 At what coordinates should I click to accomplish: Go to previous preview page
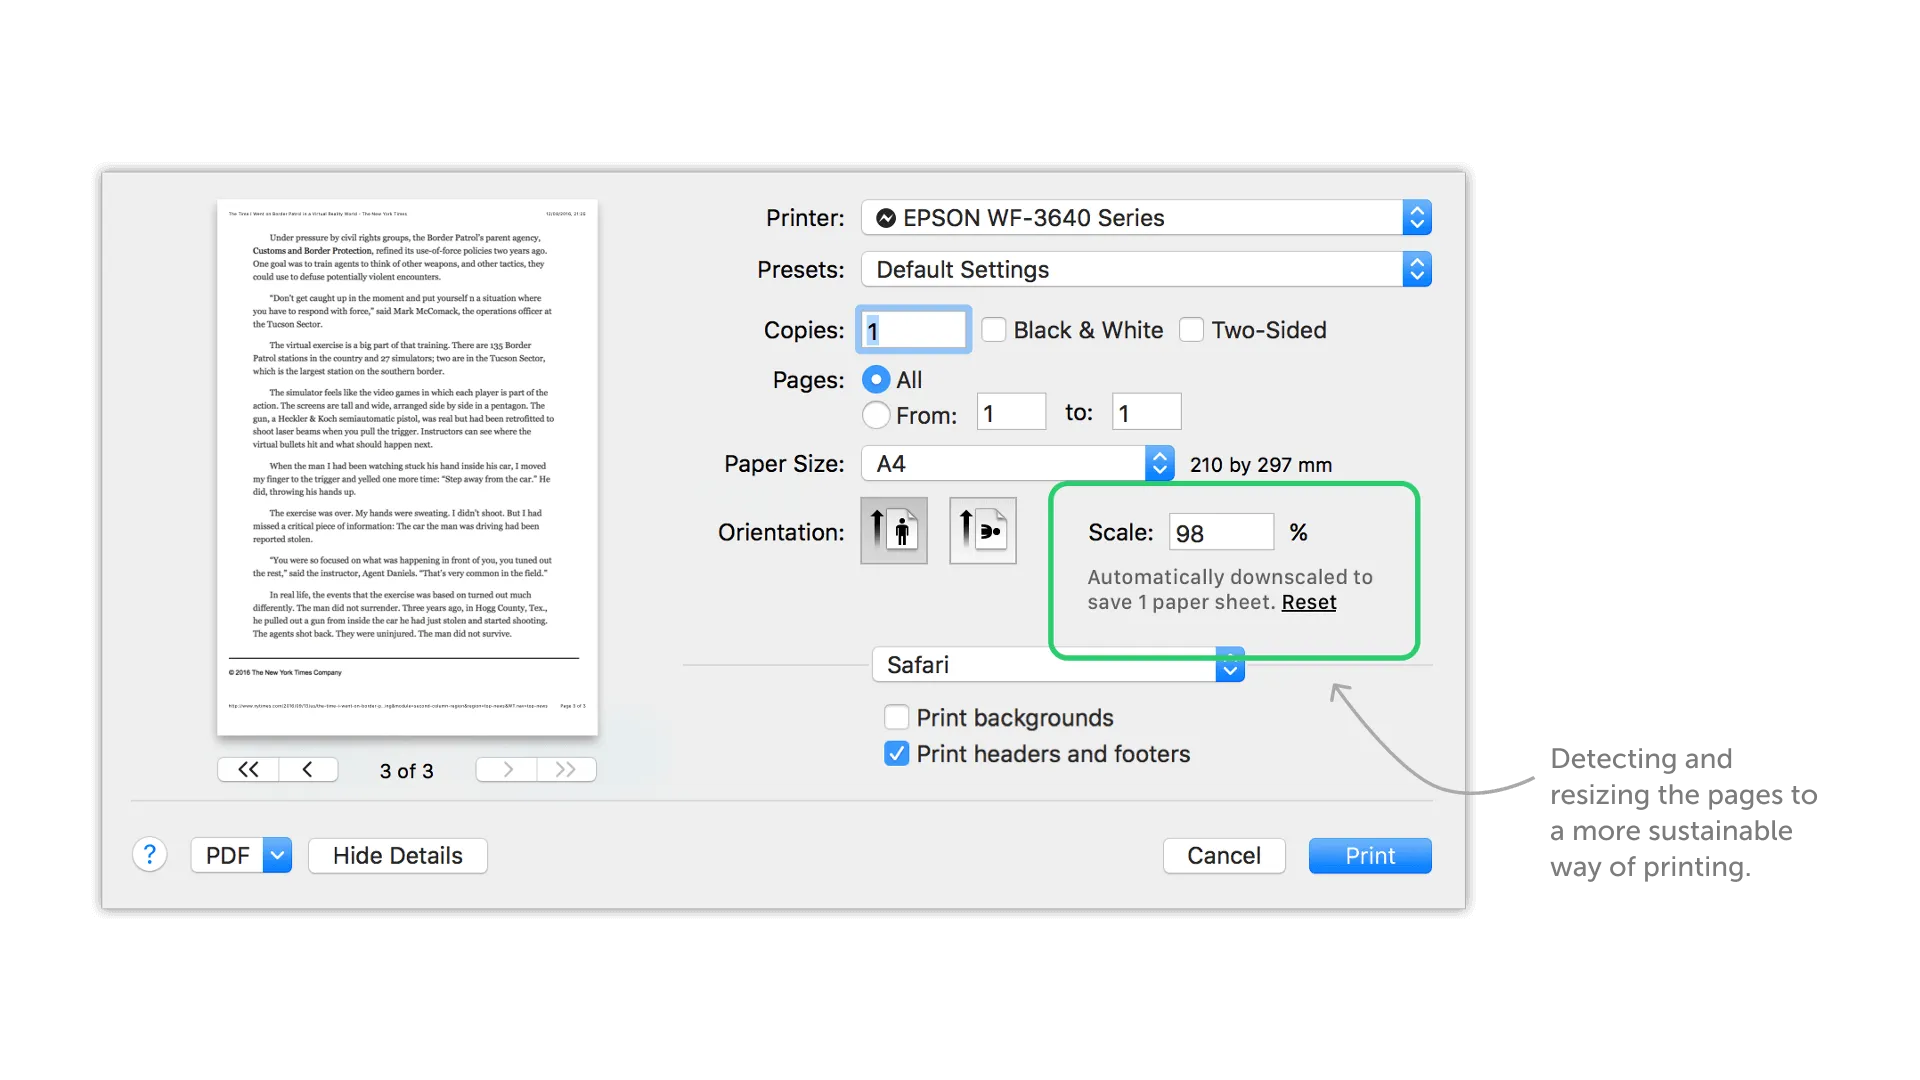click(x=308, y=769)
